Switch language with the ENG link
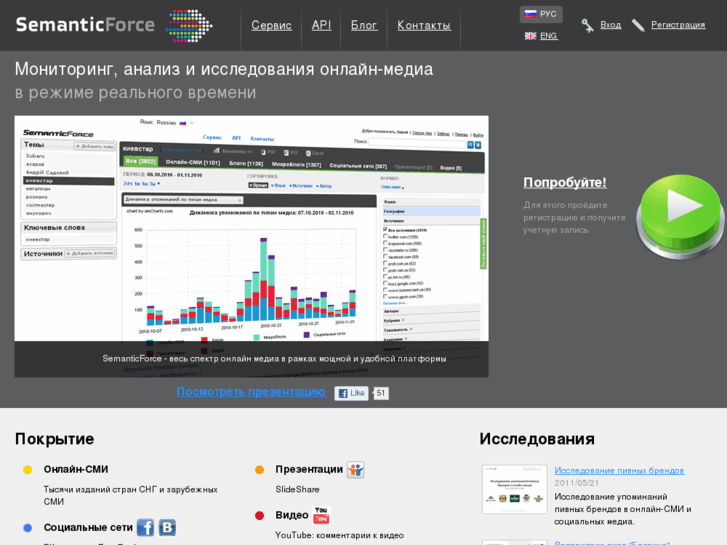 tap(548, 36)
